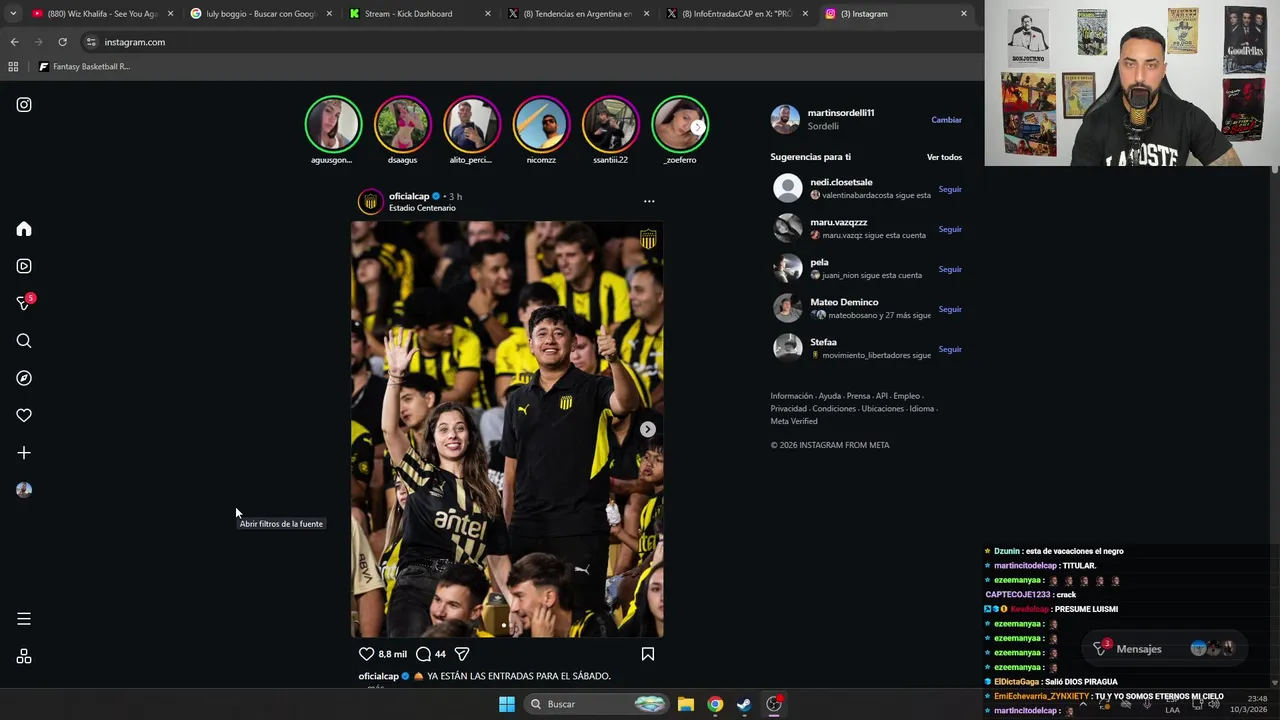Switch to Tendencias en Argentina tab
Image resolution: width=1280 pixels, height=720 pixels.
[x=579, y=14]
